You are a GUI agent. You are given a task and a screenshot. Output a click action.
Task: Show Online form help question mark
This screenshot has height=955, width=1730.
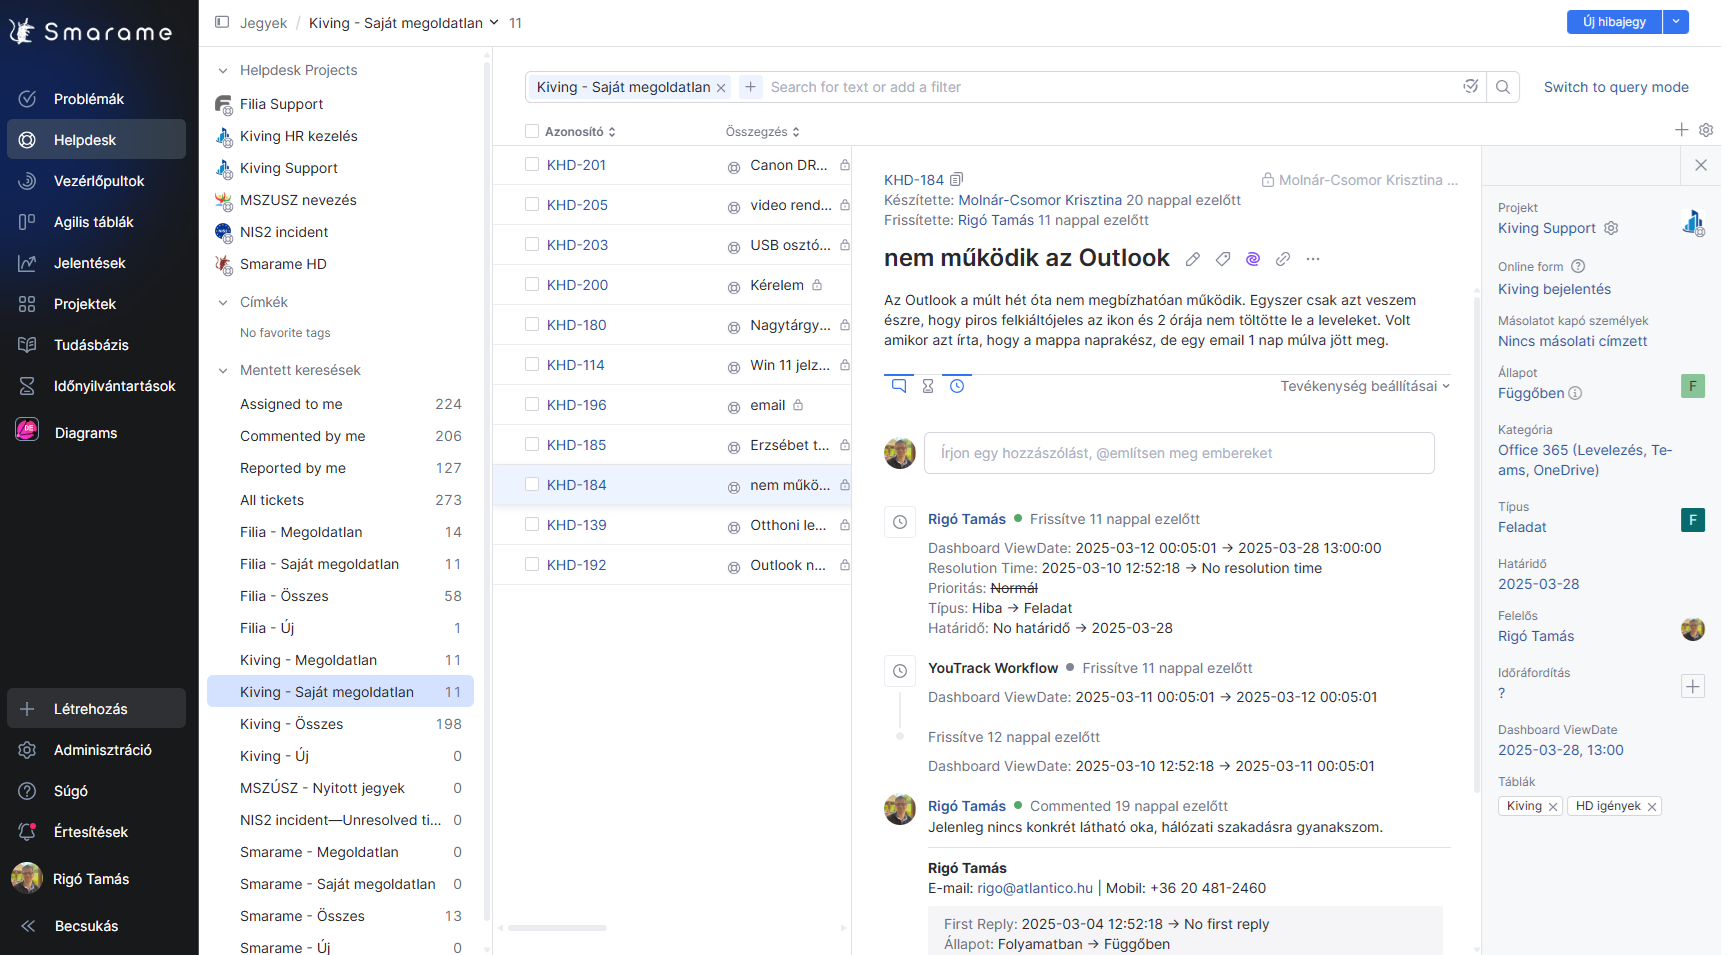click(1578, 266)
